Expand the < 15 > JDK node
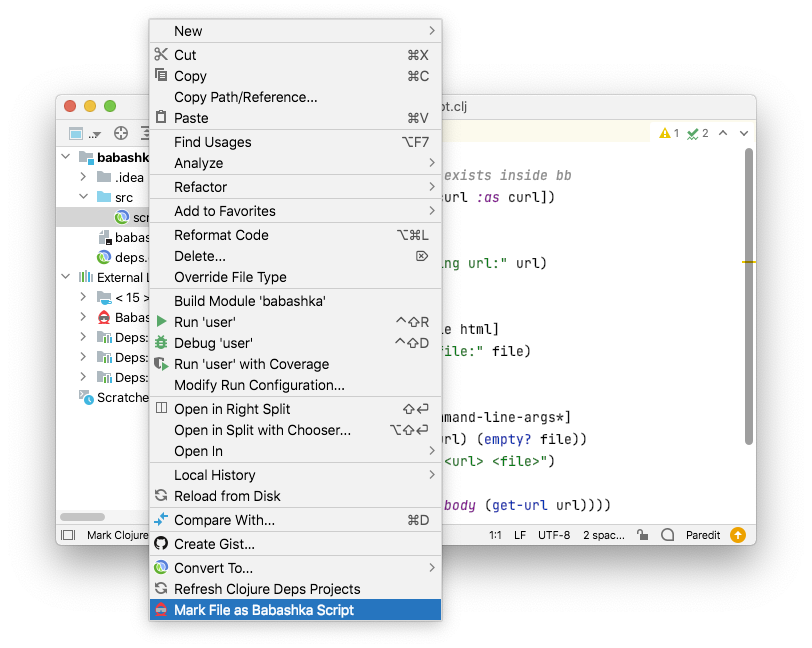Screen dimensions: 812x648 [x=83, y=297]
